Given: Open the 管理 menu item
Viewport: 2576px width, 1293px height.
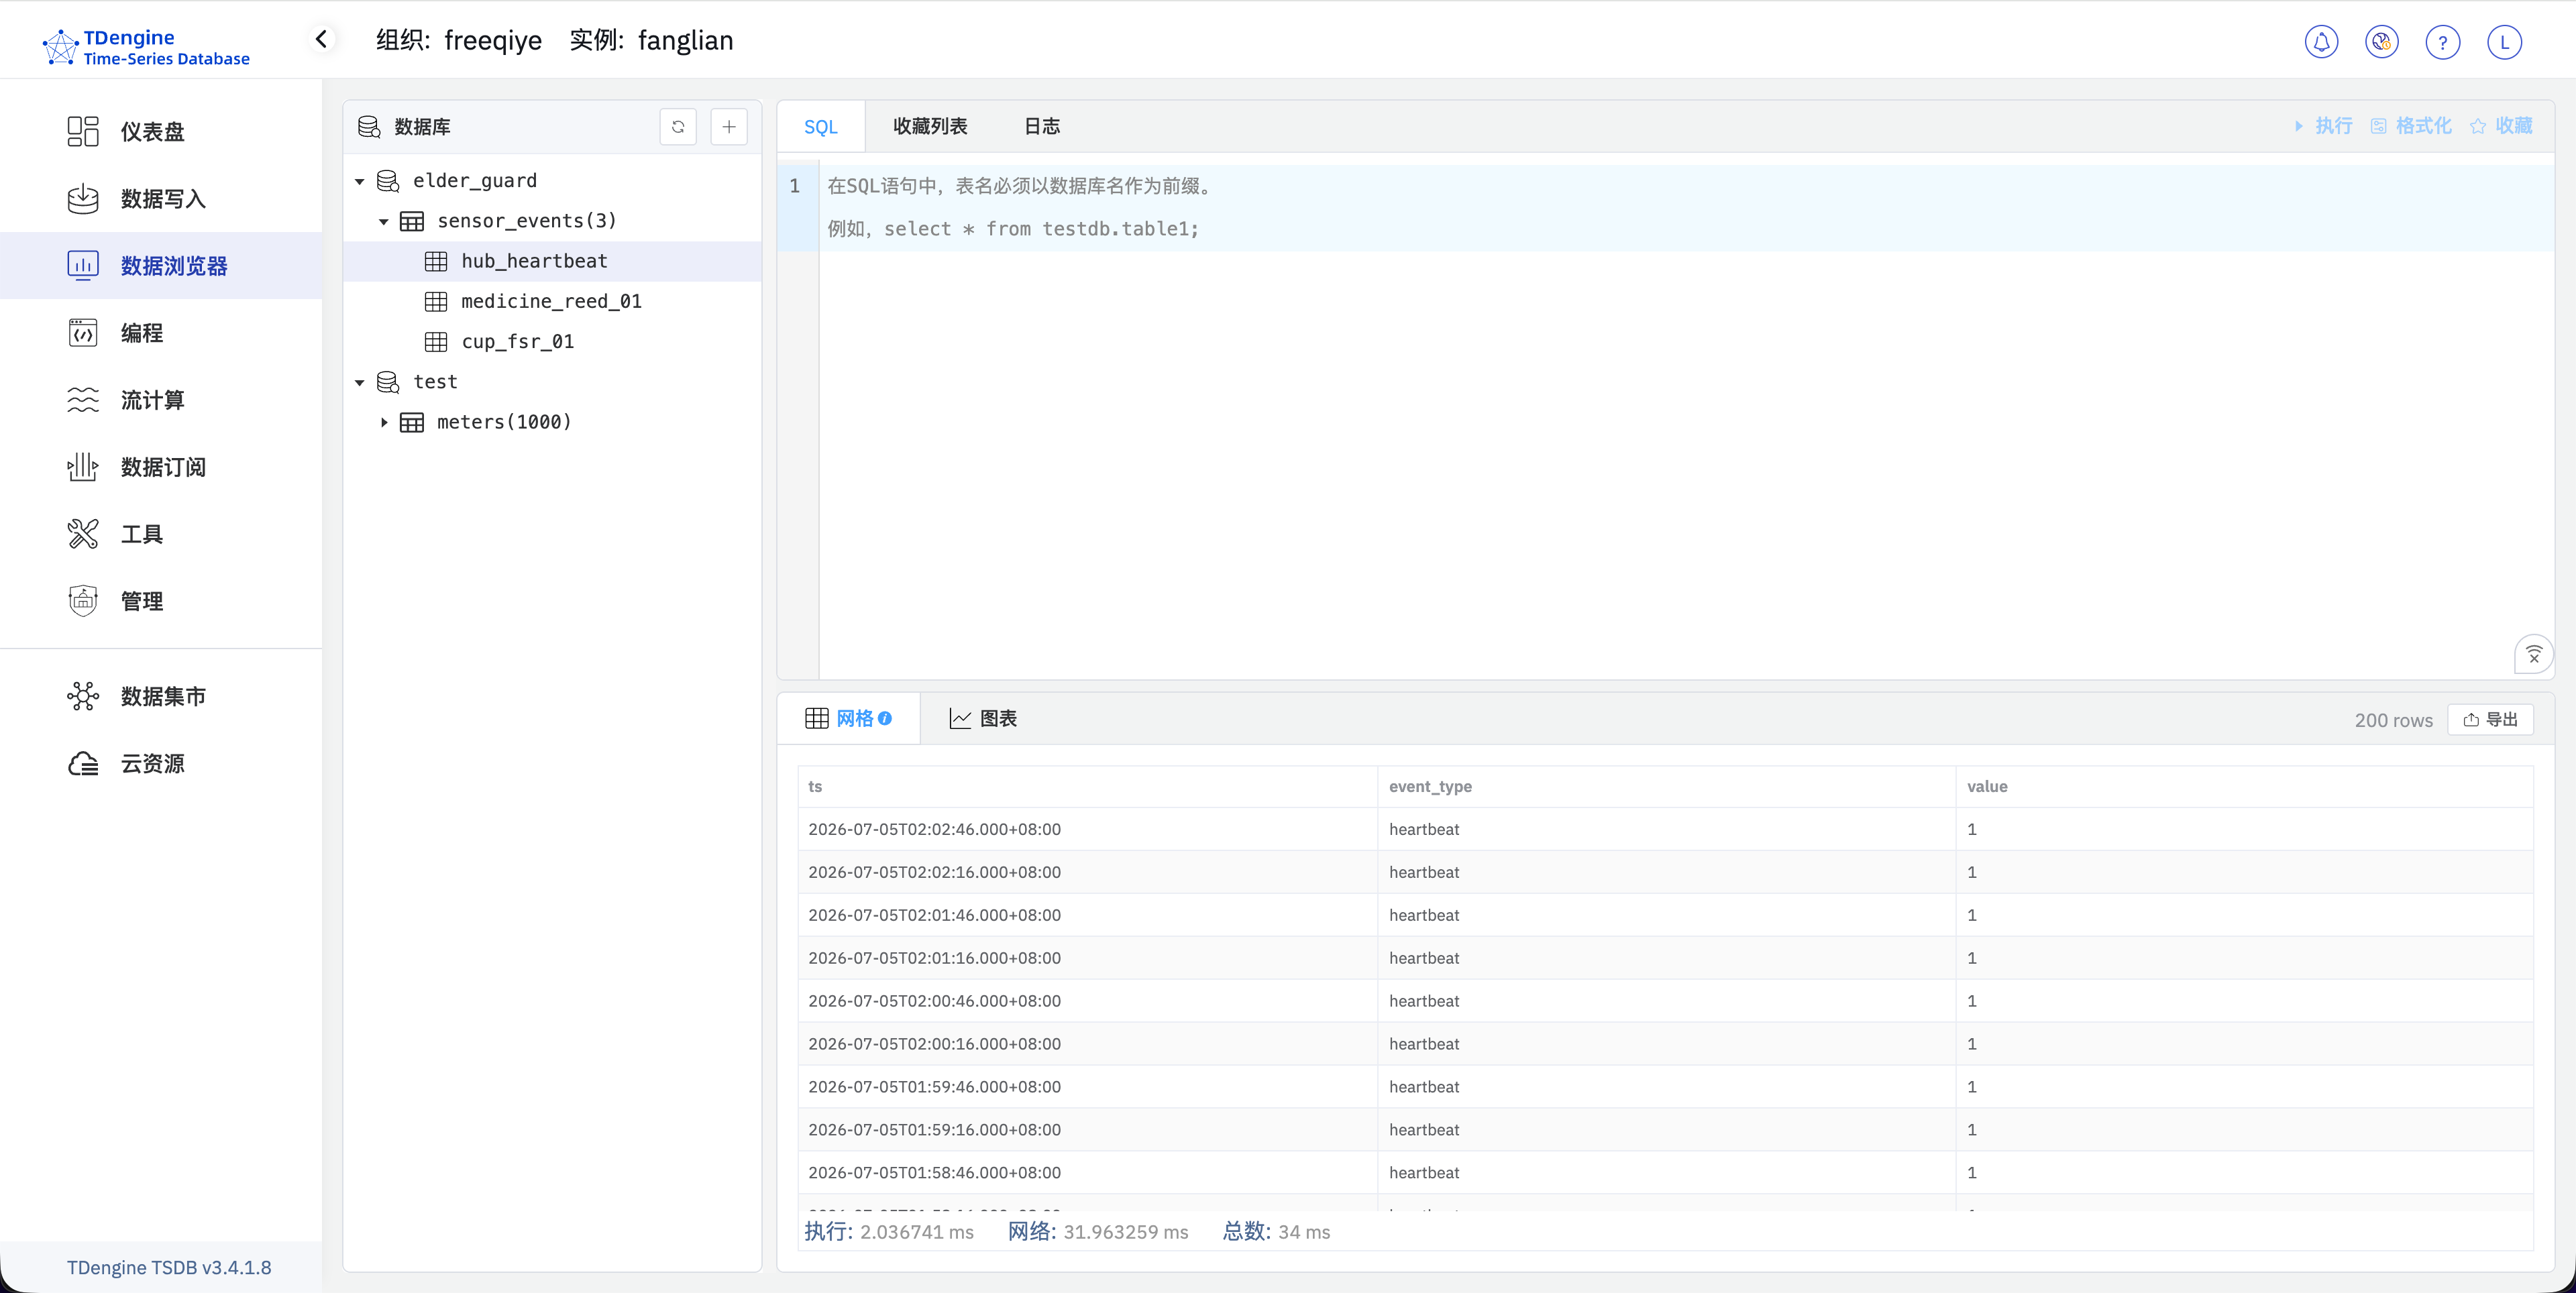Looking at the screenshot, I should pos(161,600).
